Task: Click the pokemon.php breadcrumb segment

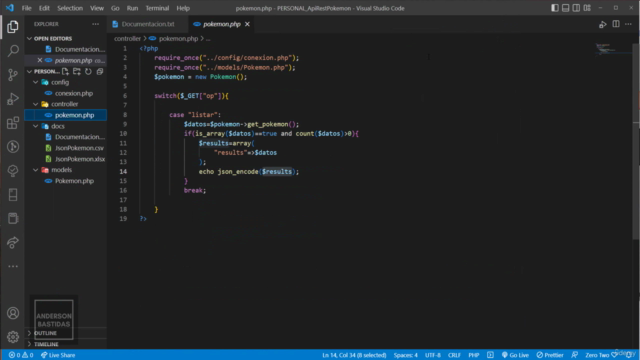Action: (178, 38)
